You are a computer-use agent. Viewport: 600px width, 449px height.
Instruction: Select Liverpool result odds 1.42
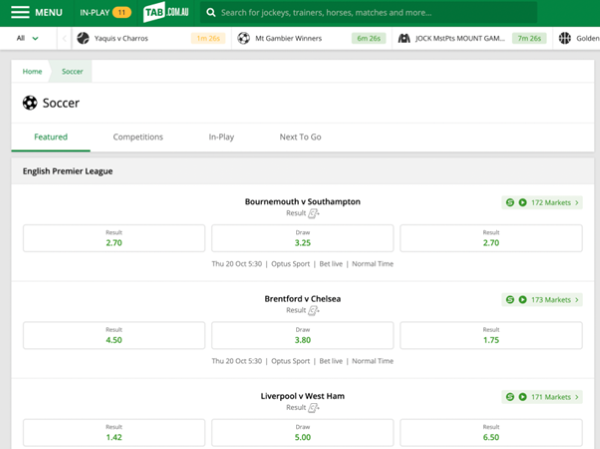[x=114, y=433]
